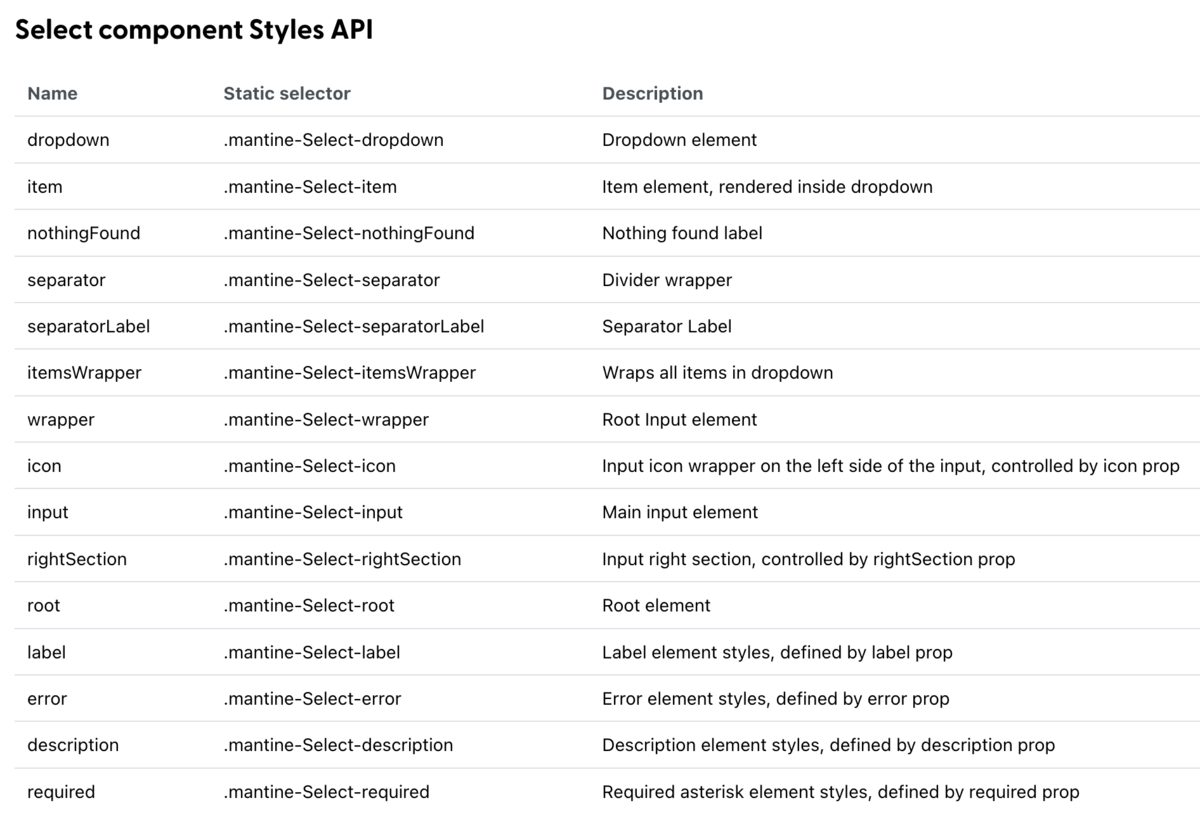Viewport: 1200px width, 817px height.
Task: Click the 'Input right section' description
Action: pyautogui.click(x=808, y=559)
